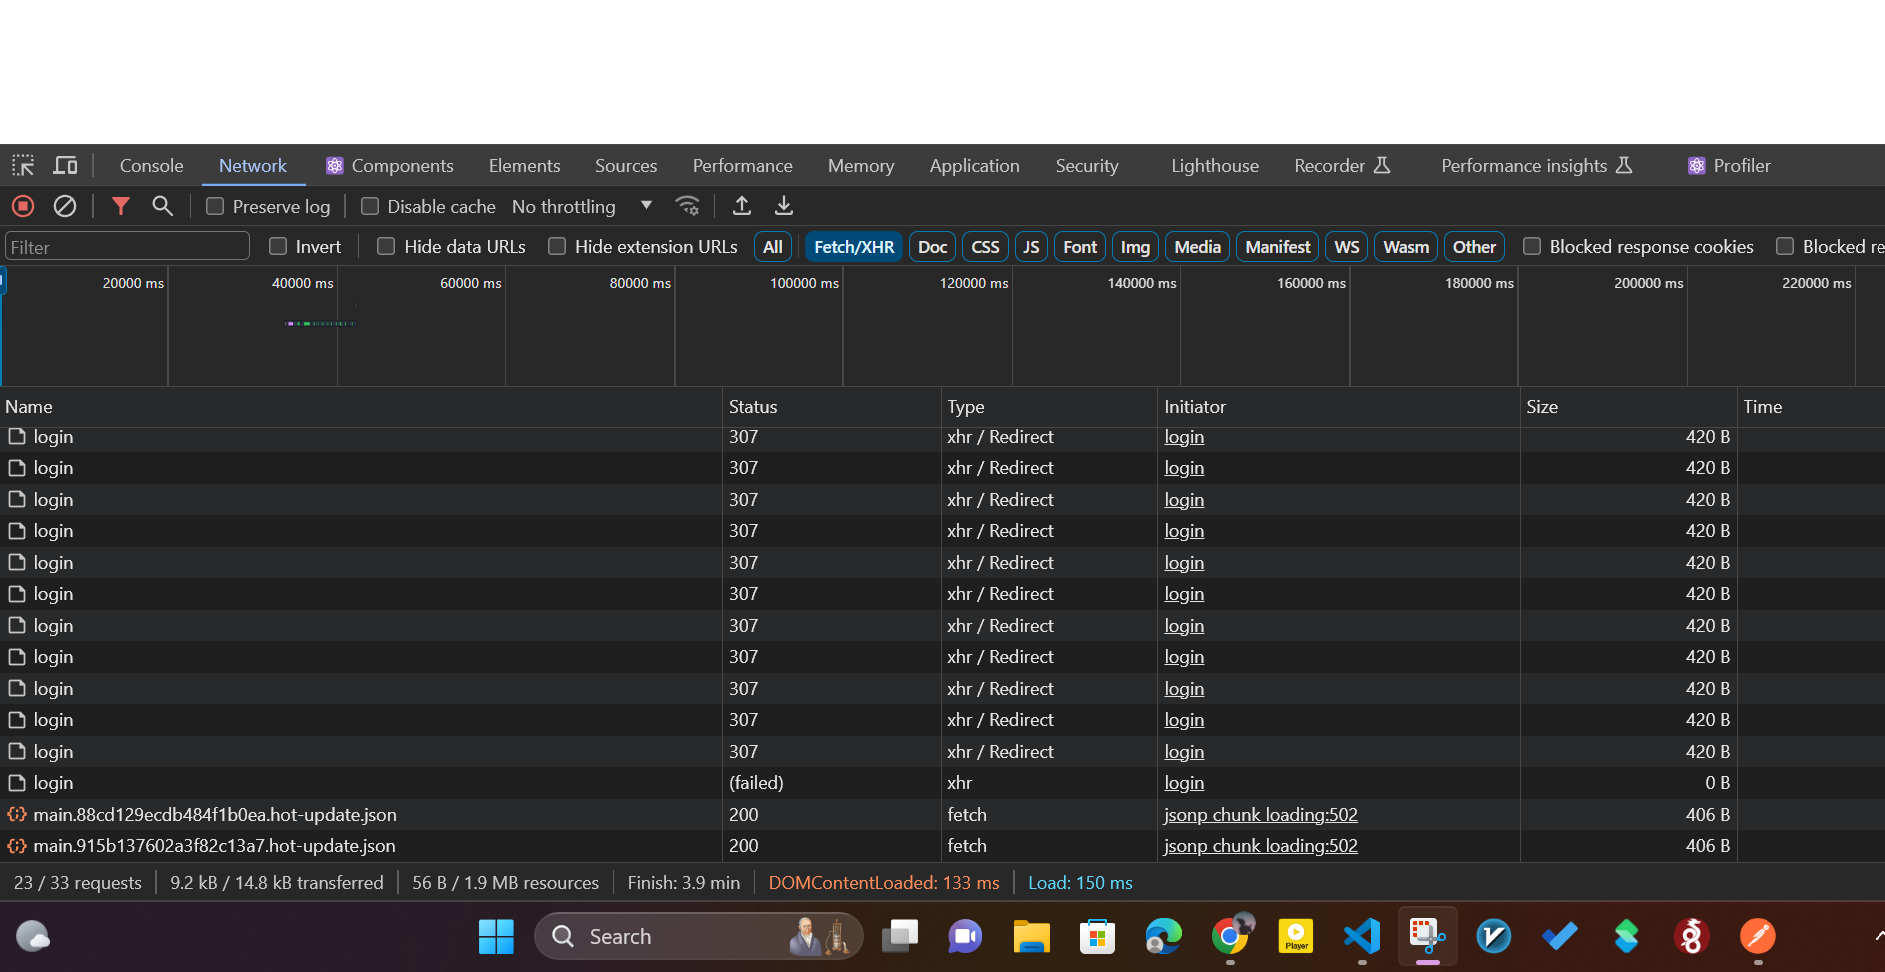Filter requests by Fetch/XHR
This screenshot has height=972, width=1885.
[x=854, y=247]
